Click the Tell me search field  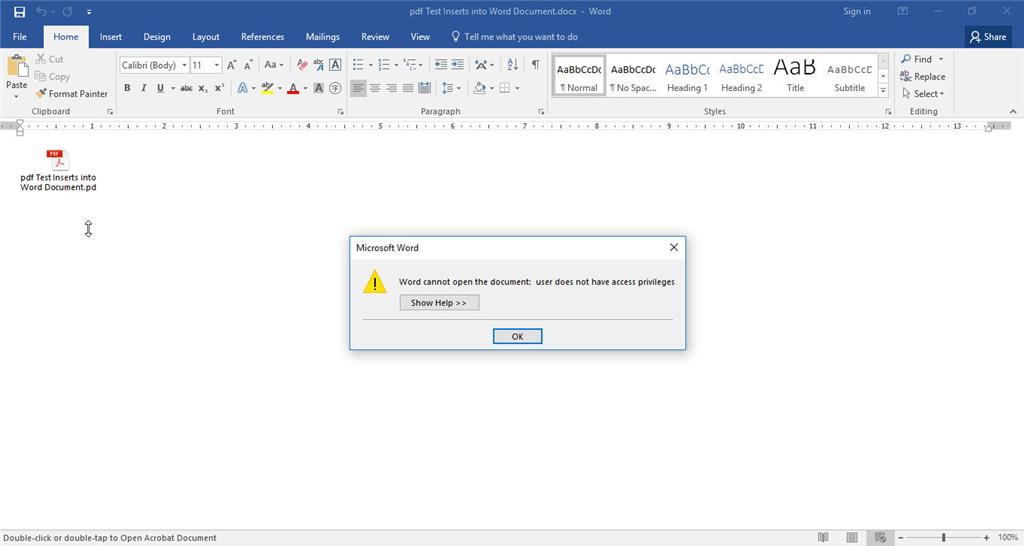pyautogui.click(x=515, y=37)
